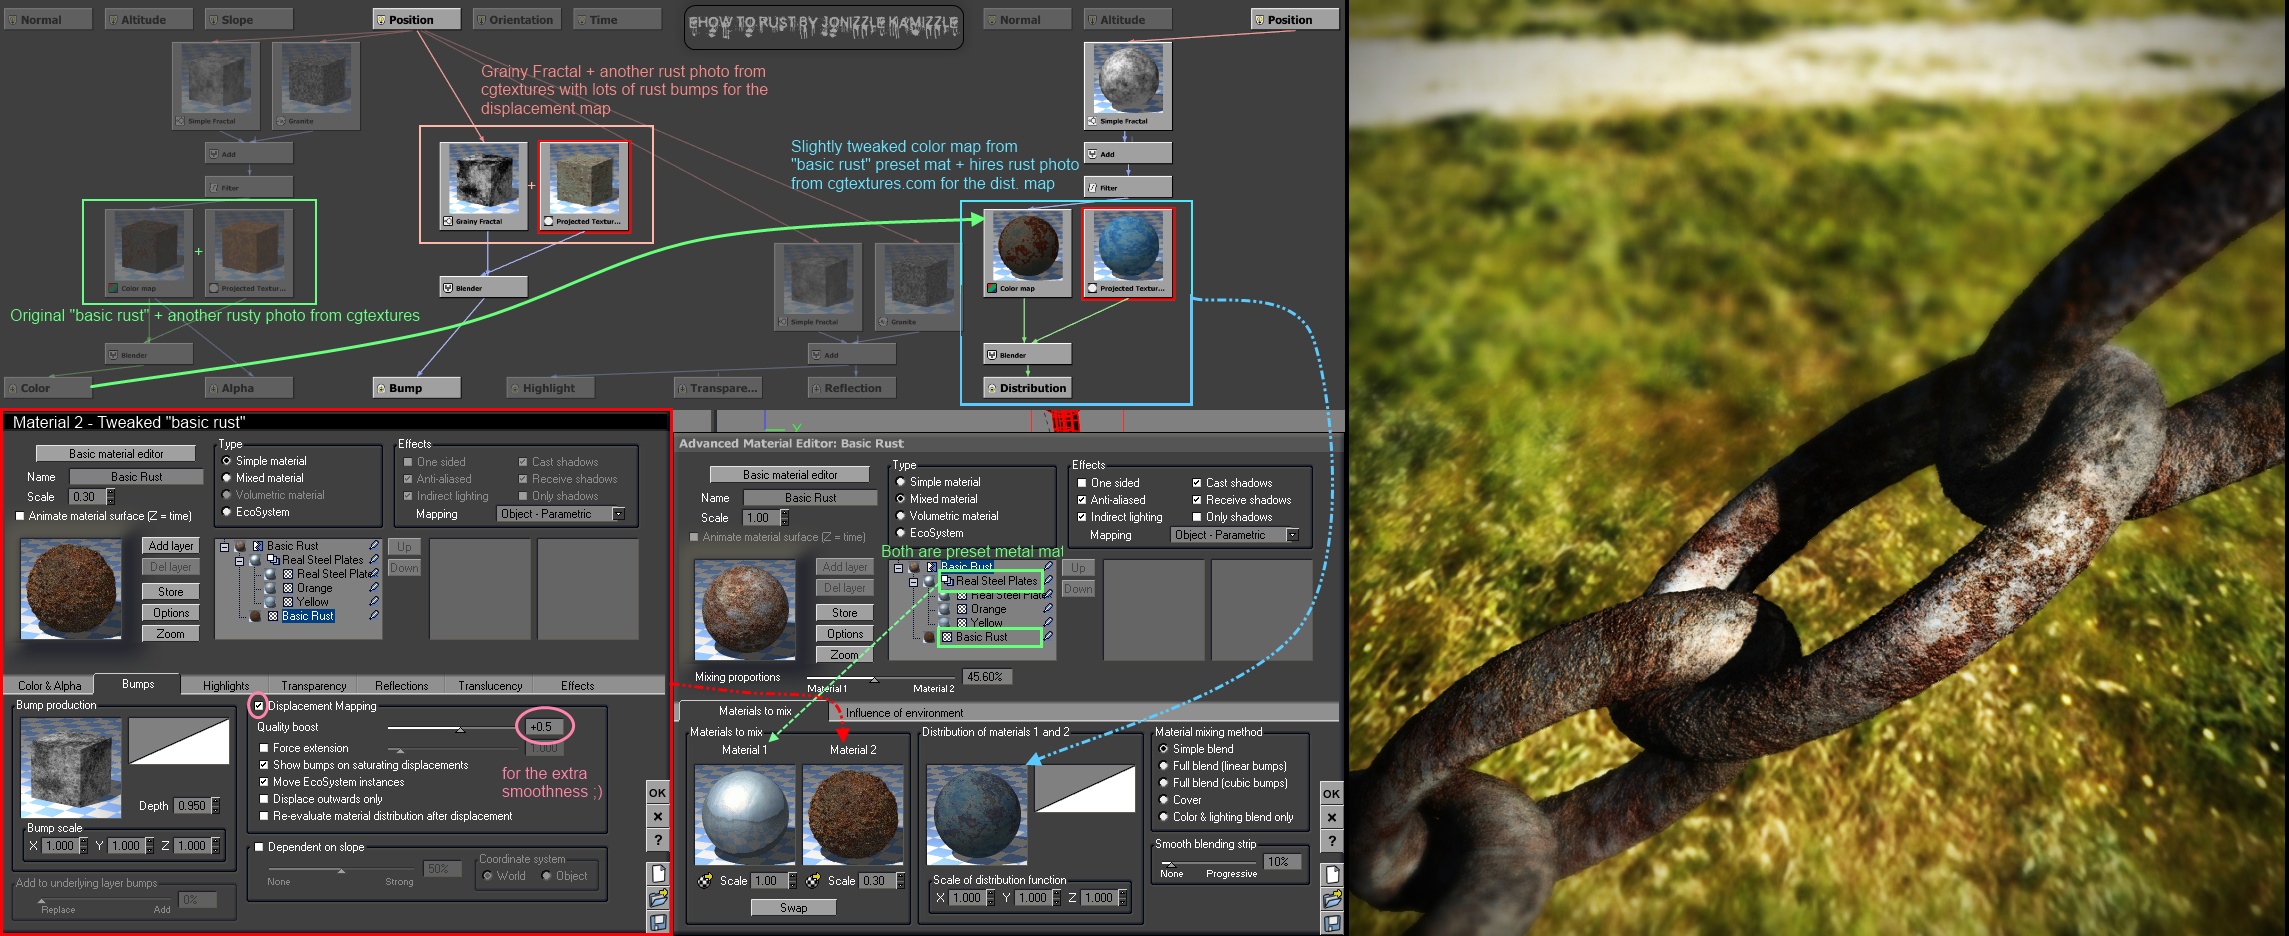This screenshot has width=2289, height=936.
Task: Open the Translucency tab
Action: (490, 686)
